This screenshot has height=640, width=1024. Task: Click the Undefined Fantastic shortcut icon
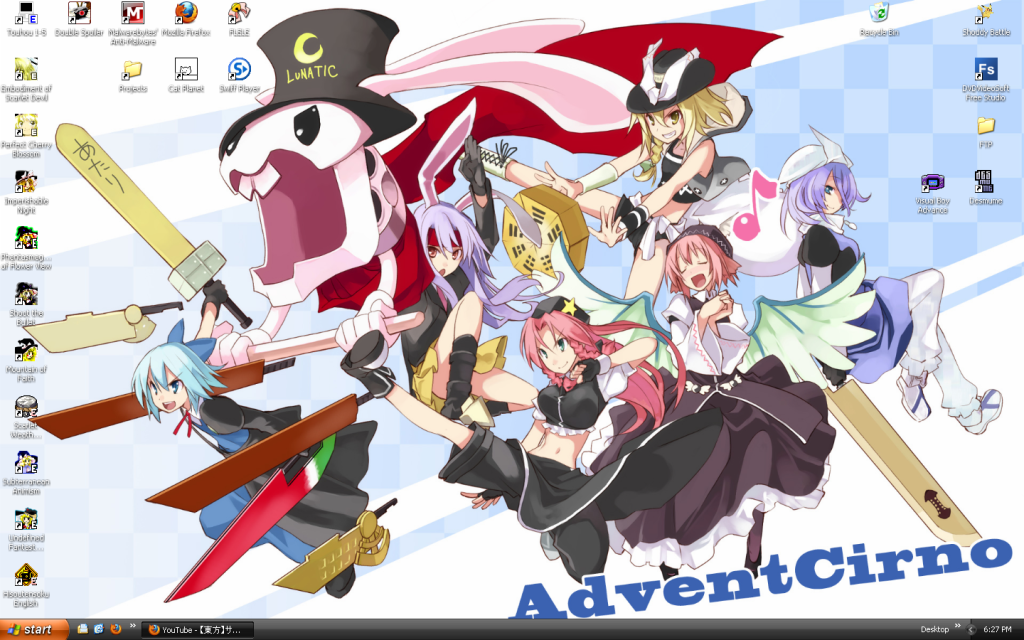[x=26, y=529]
